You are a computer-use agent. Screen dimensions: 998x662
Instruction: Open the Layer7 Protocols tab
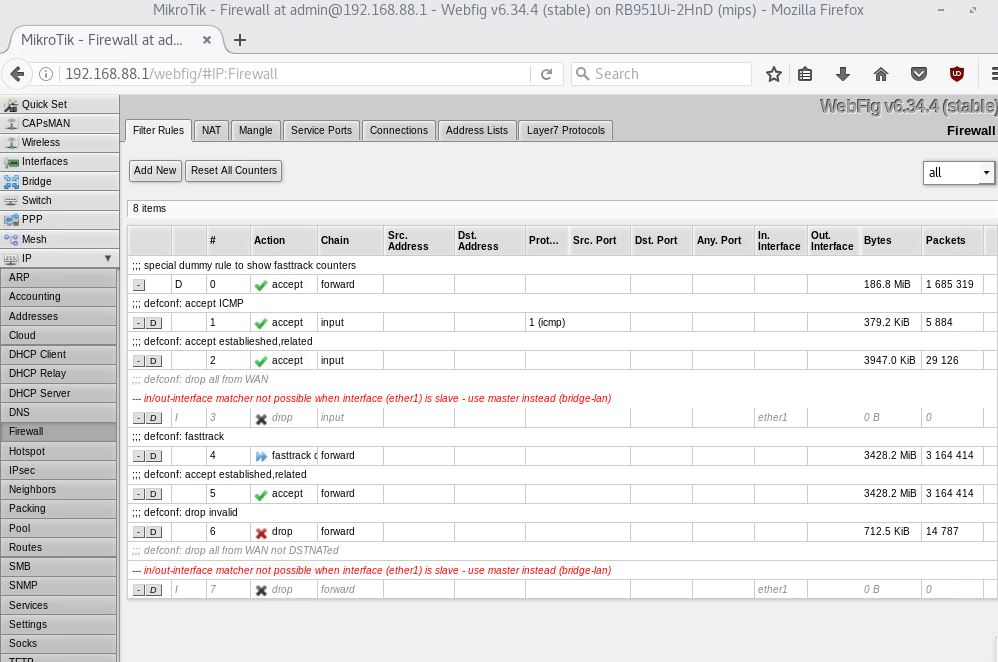pos(566,130)
